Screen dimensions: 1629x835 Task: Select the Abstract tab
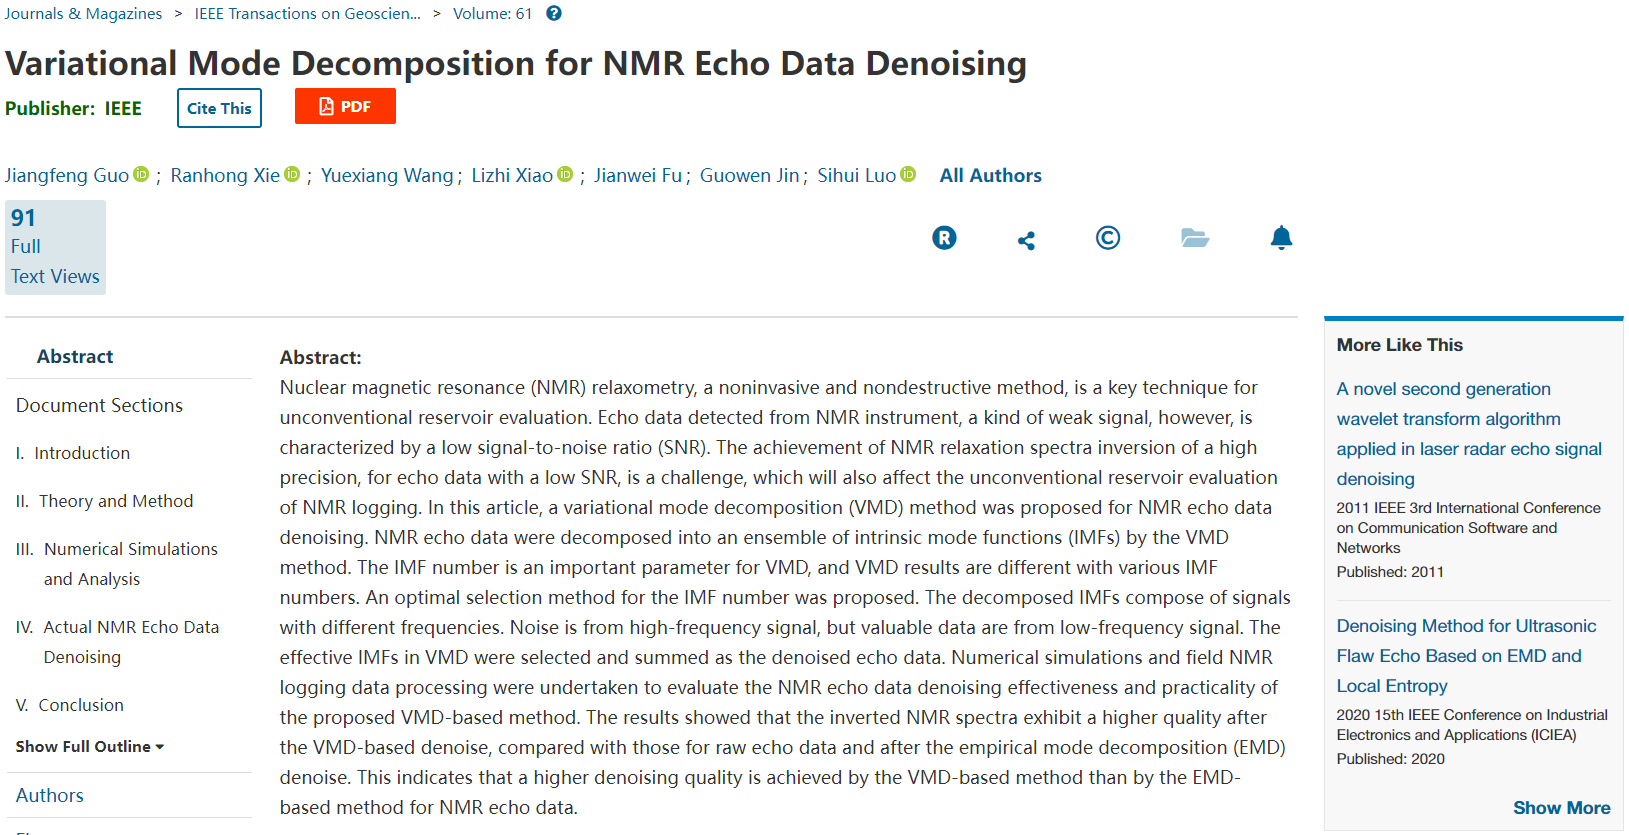(x=75, y=356)
